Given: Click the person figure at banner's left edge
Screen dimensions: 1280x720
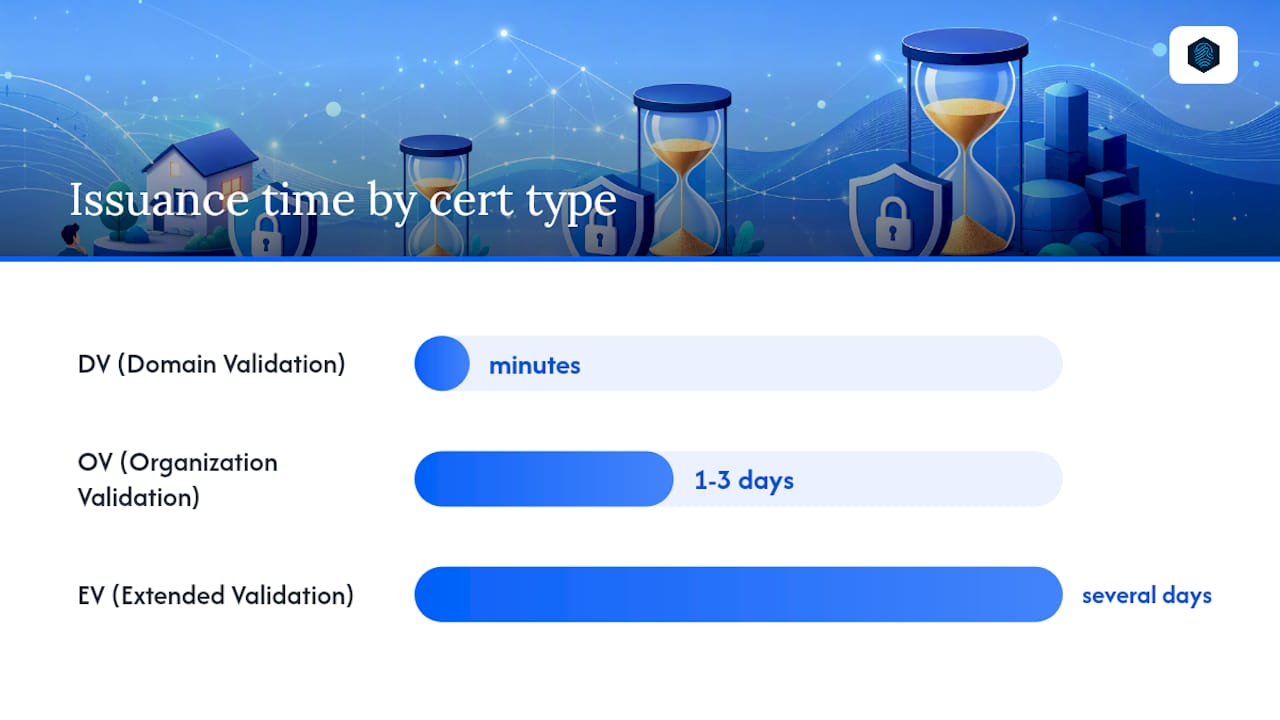Looking at the screenshot, I should point(70,240).
